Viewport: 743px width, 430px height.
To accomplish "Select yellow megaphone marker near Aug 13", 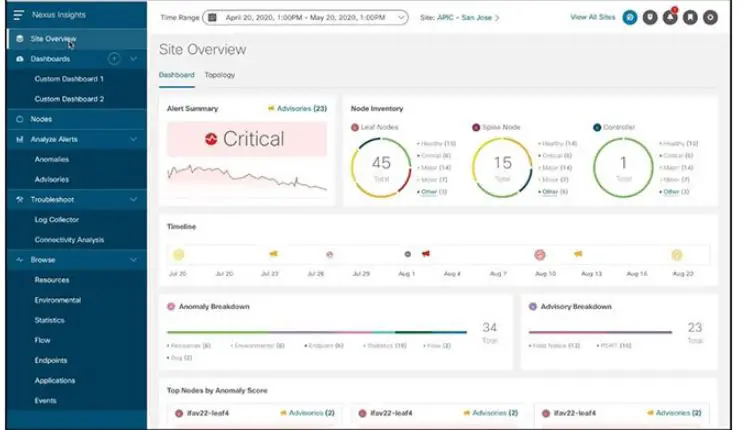I will coord(578,254).
